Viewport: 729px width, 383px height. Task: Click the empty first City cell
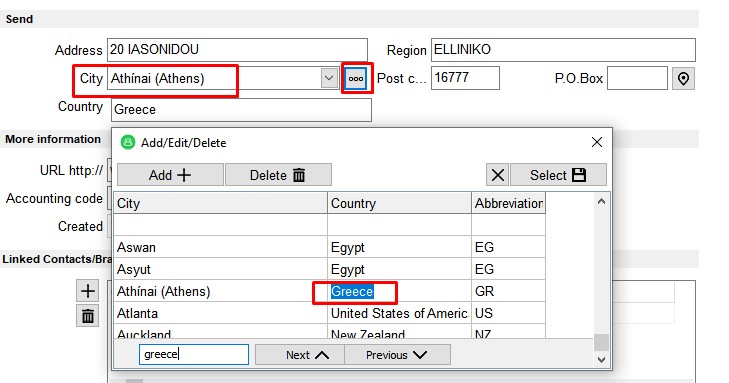point(220,225)
